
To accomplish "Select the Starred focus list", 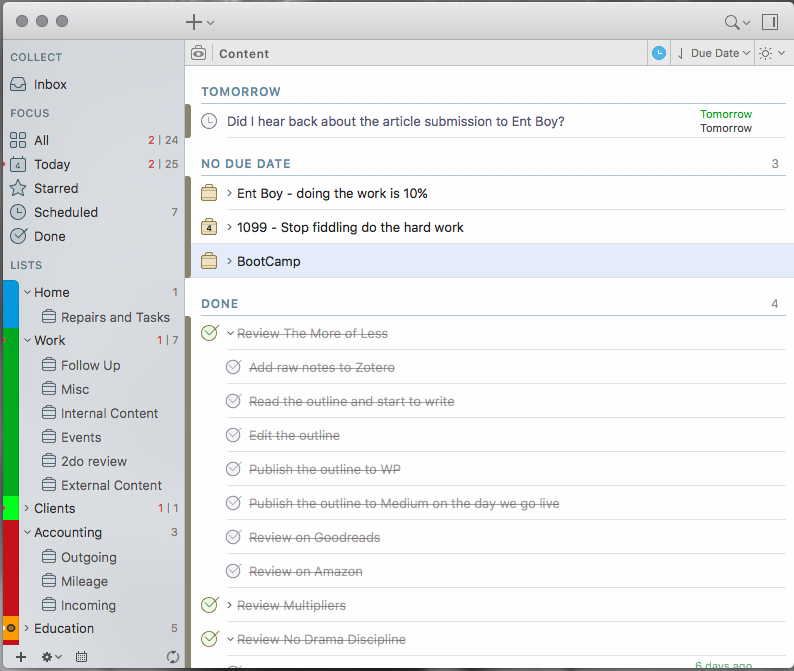I will (x=56, y=188).
